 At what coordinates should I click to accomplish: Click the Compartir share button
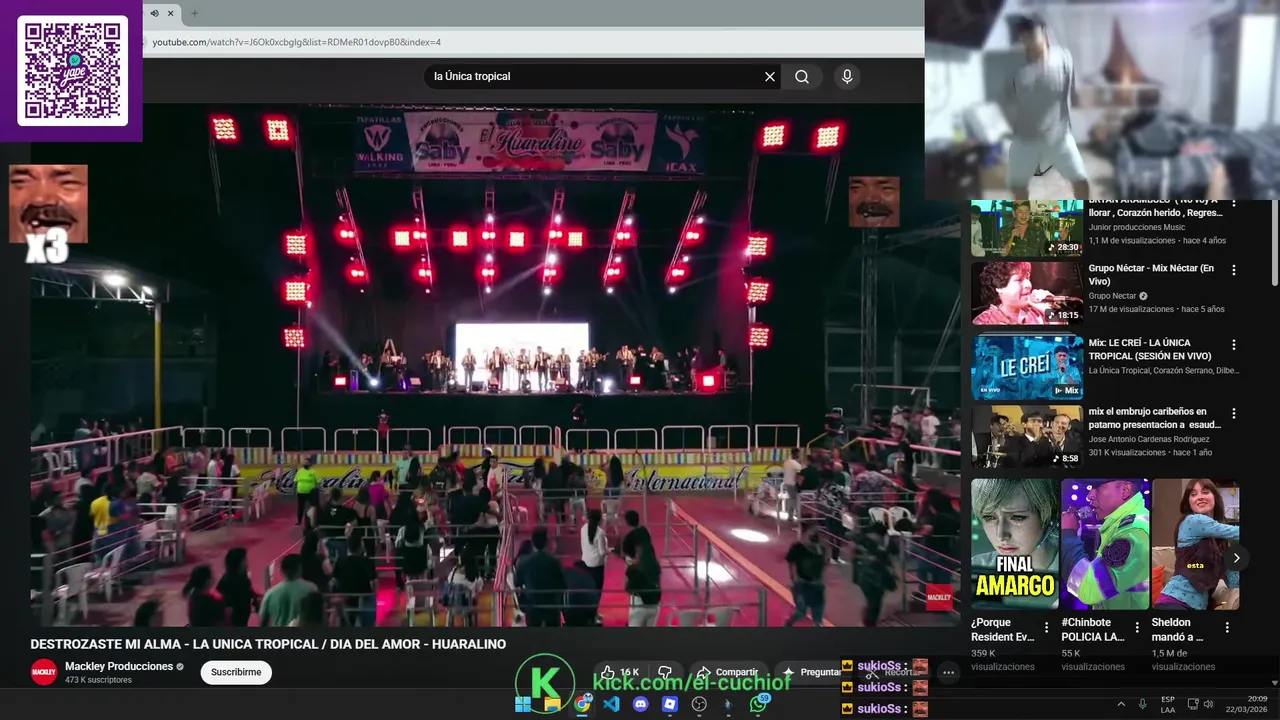coord(727,672)
